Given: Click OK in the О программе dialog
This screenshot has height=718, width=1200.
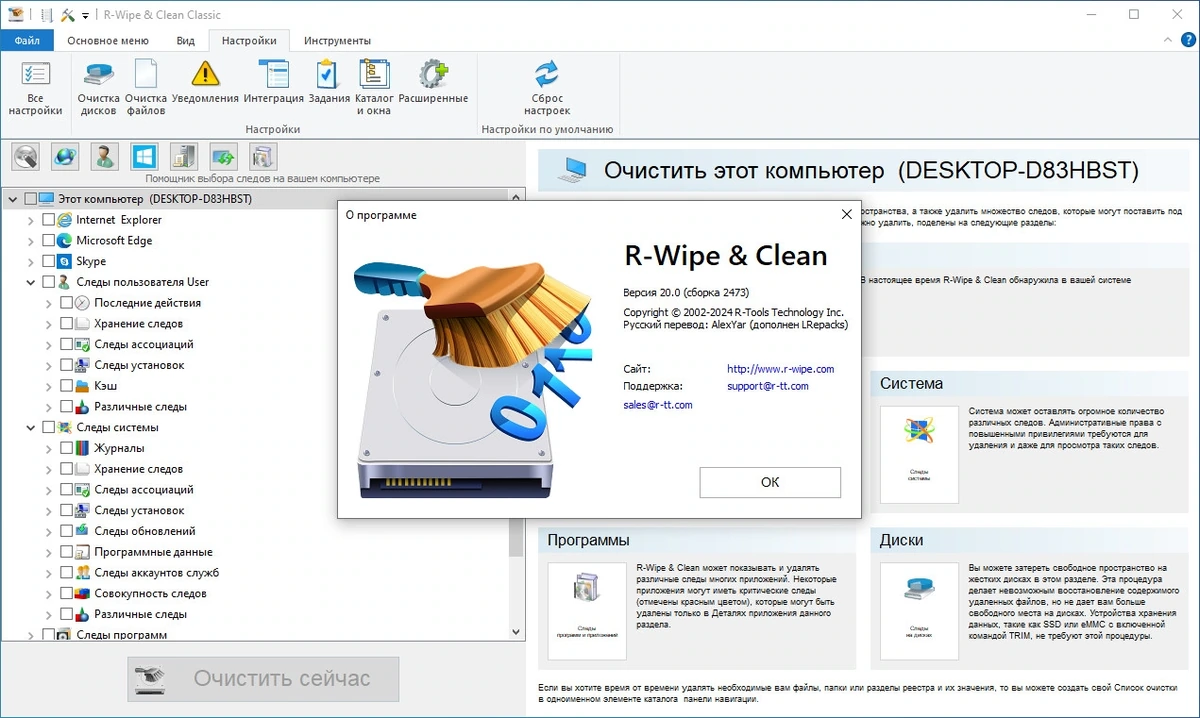Looking at the screenshot, I should click(770, 482).
